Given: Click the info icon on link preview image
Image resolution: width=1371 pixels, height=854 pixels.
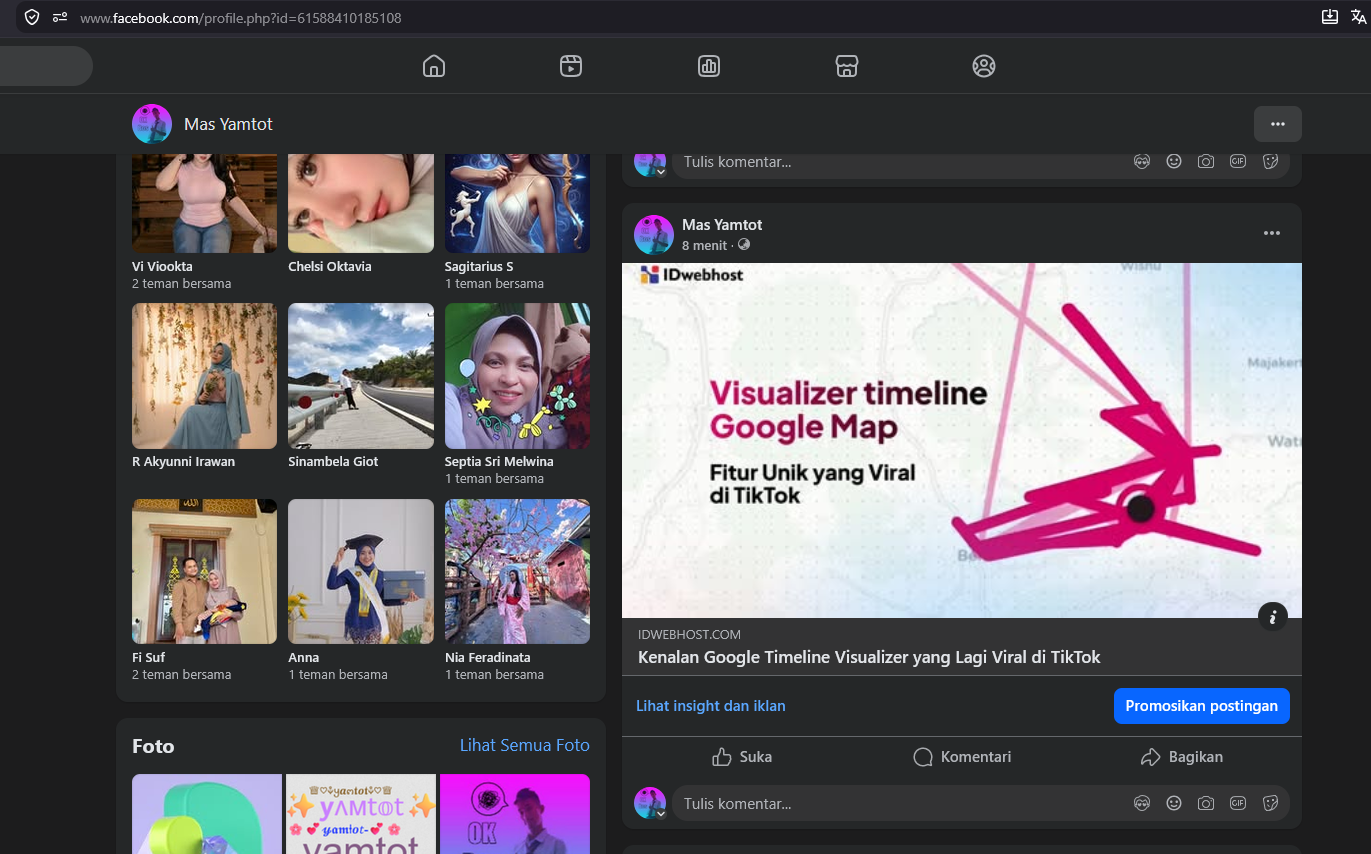Looking at the screenshot, I should [x=1273, y=617].
